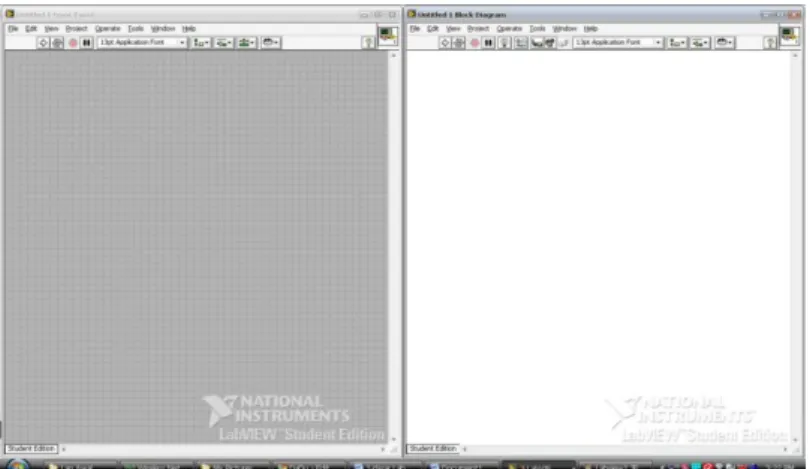The image size is (810, 469).
Task: Open Align Objects menu in Block Diagram
Action: click(x=677, y=42)
